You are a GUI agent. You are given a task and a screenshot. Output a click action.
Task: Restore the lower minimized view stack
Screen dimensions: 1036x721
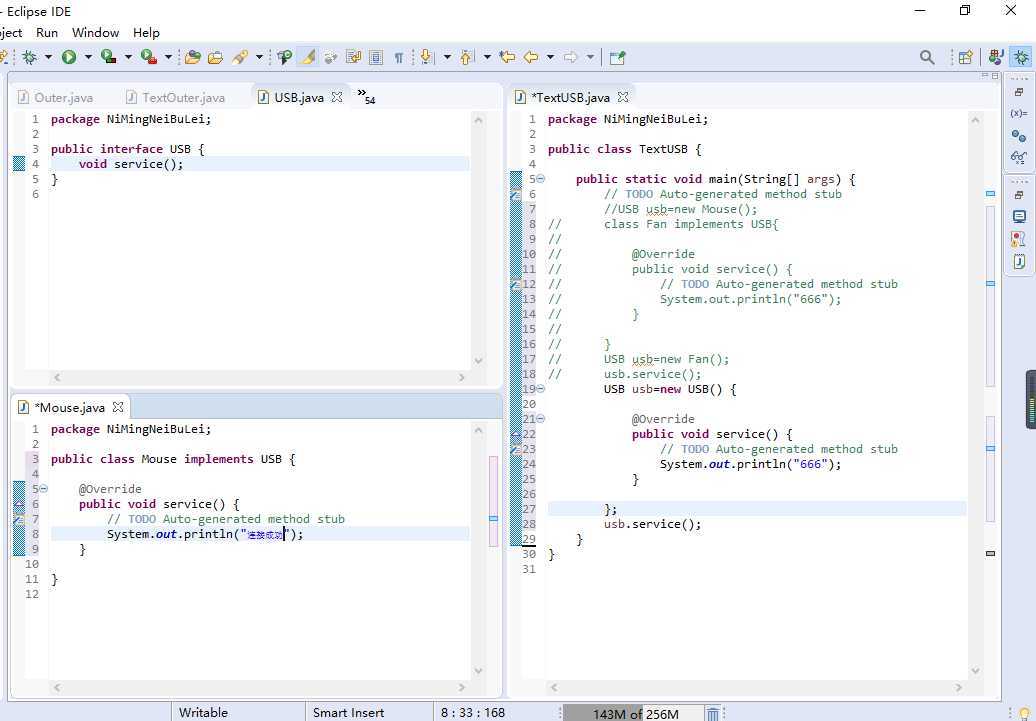tap(1019, 195)
